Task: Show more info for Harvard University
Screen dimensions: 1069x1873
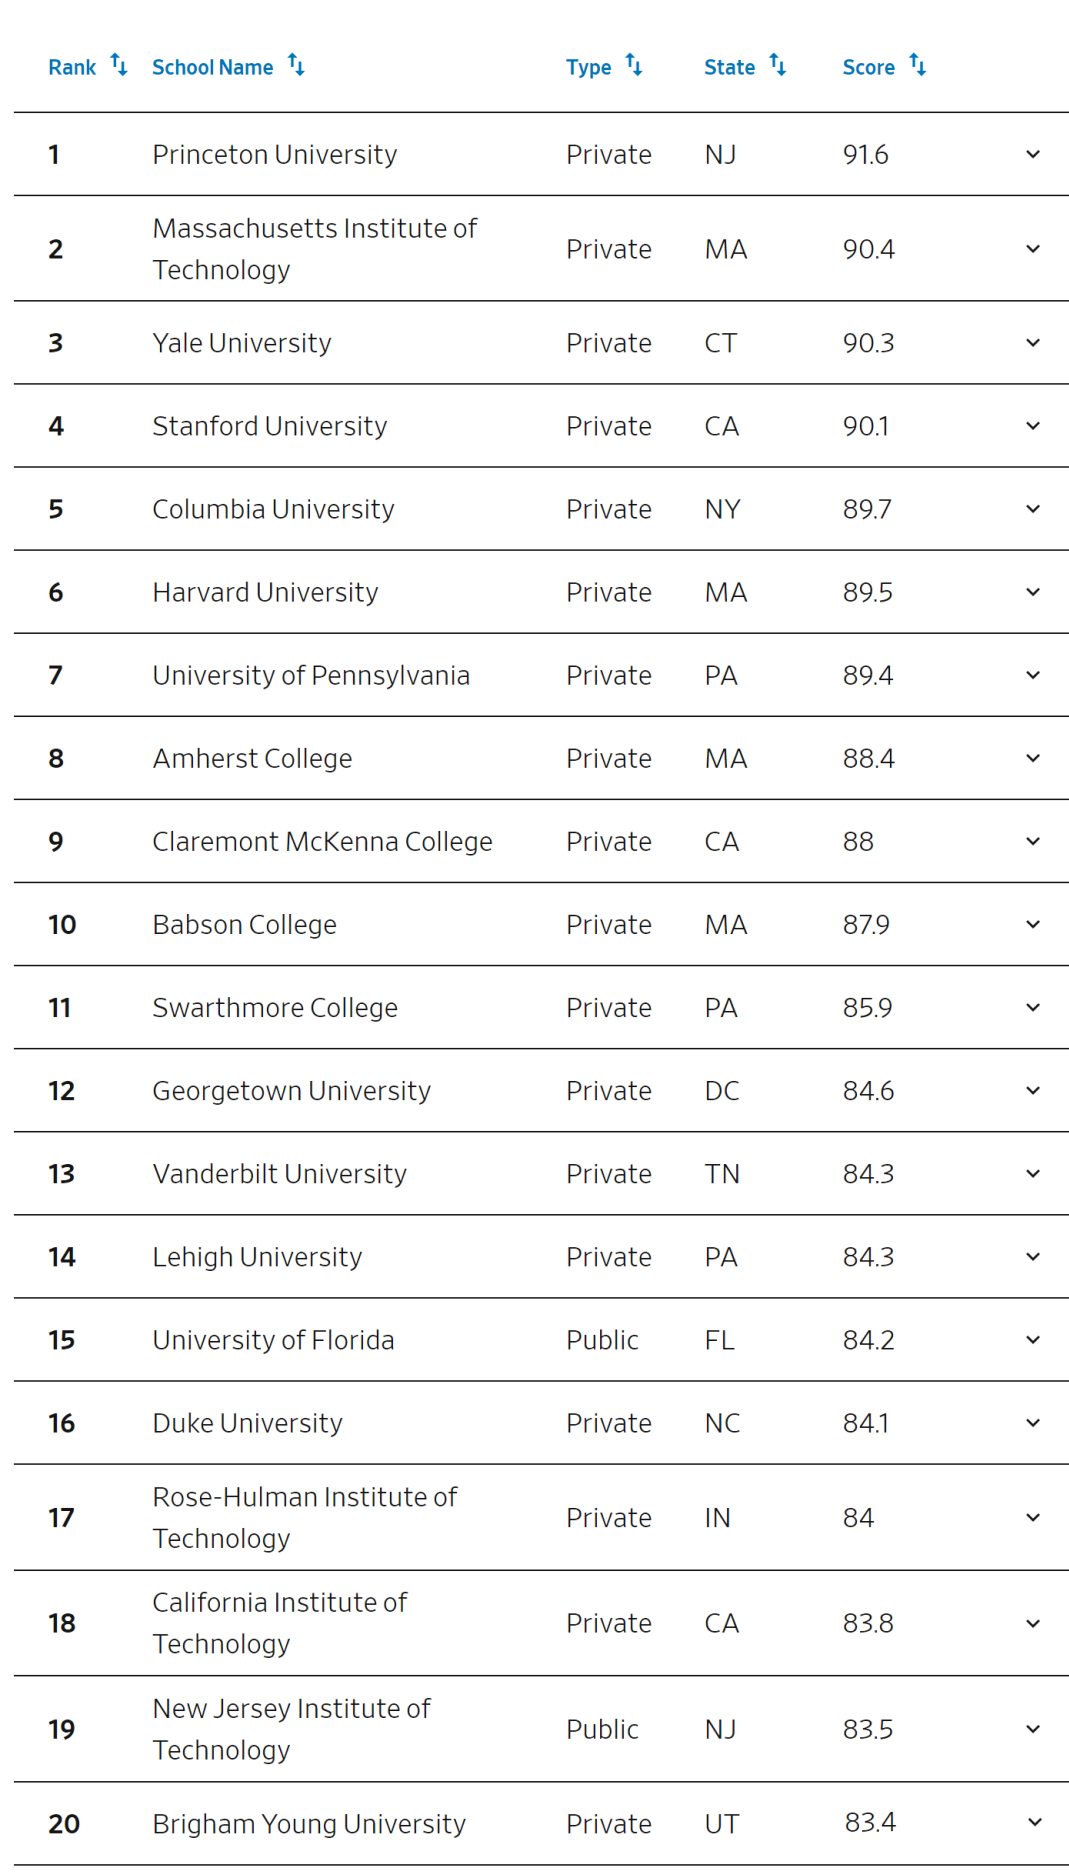Action: click(x=1033, y=592)
